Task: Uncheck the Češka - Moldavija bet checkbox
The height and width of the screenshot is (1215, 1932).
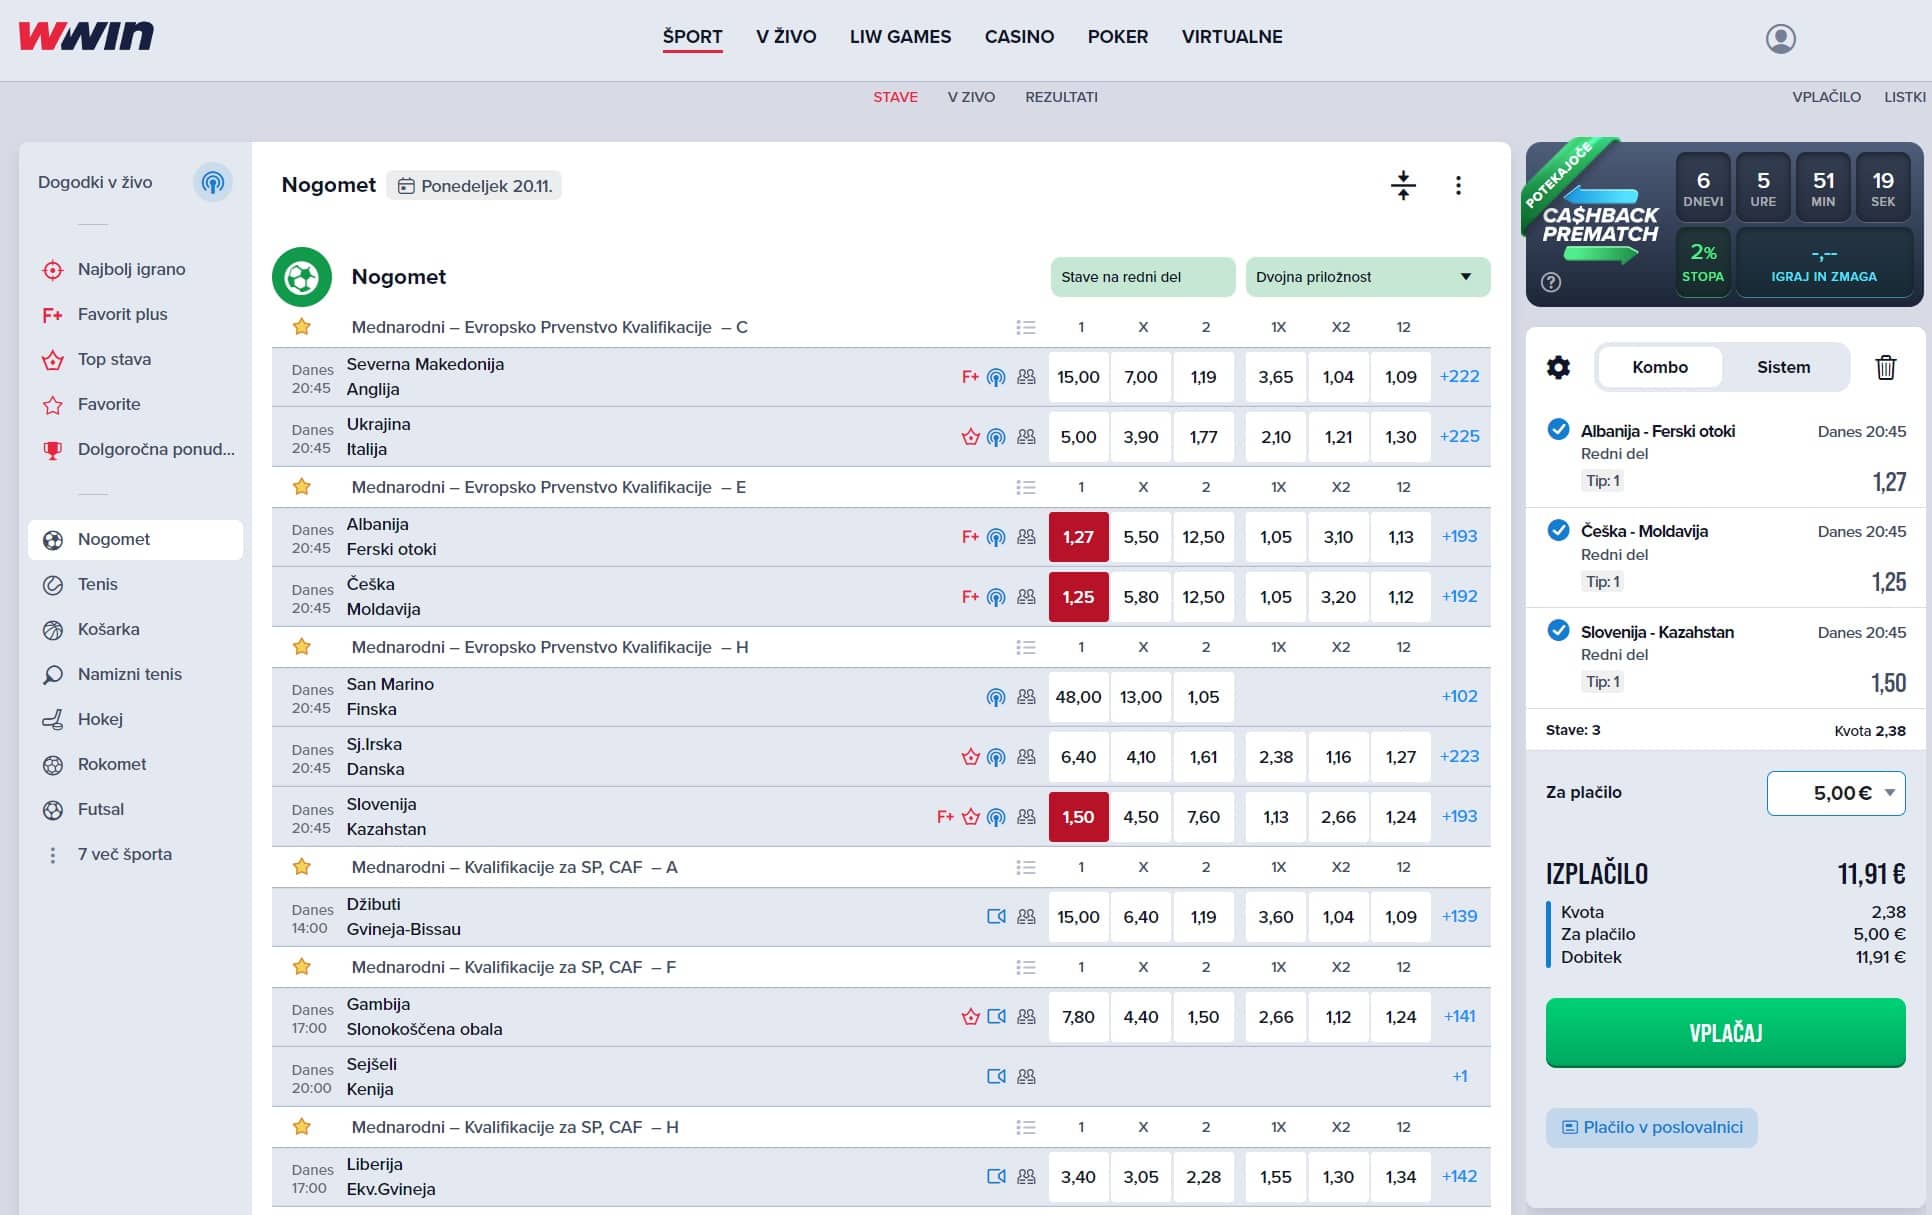Action: coord(1558,530)
